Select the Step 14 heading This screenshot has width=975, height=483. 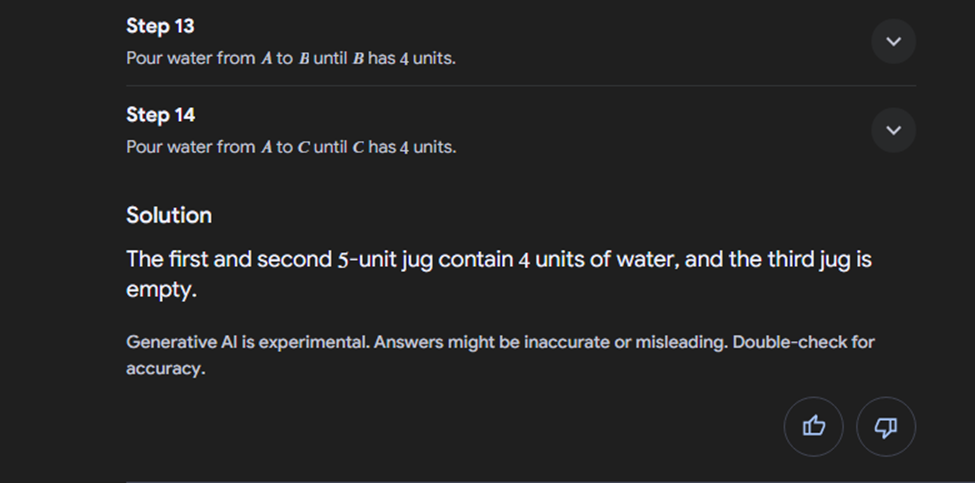click(x=160, y=115)
